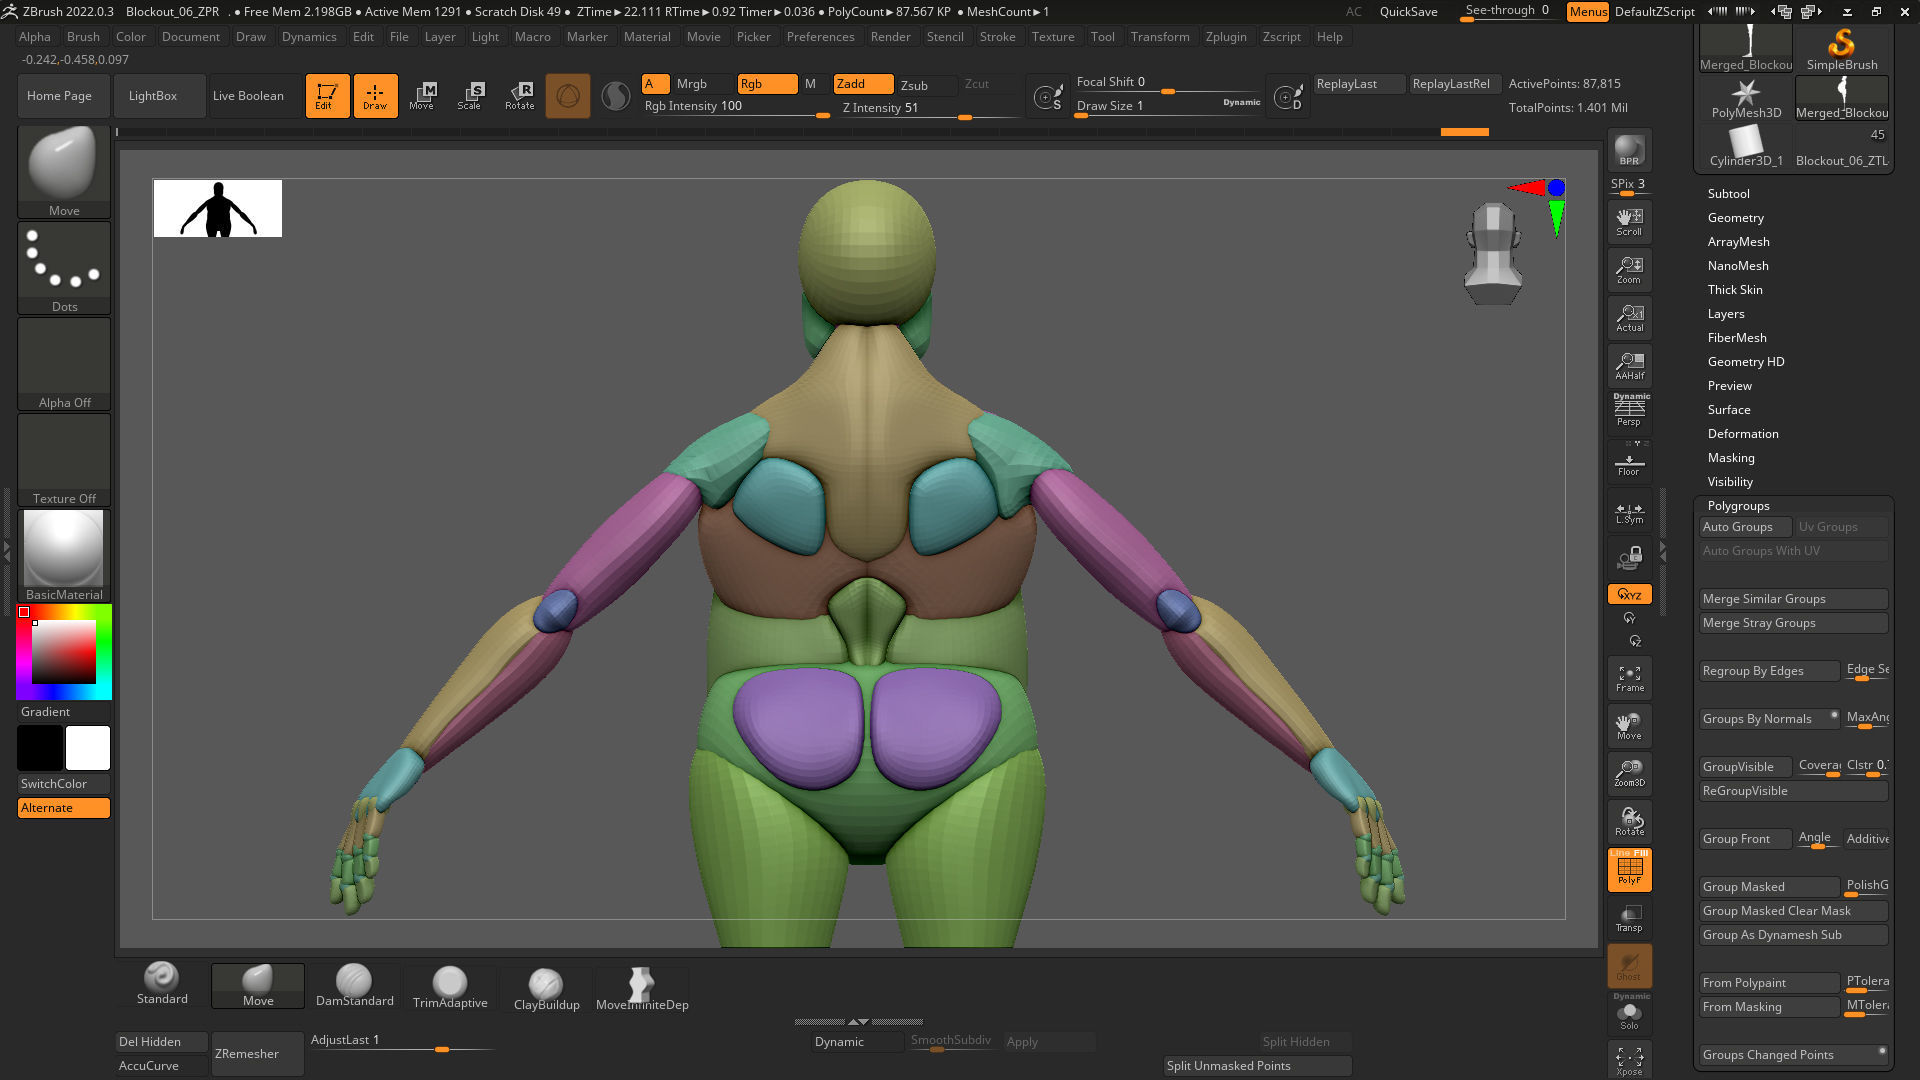Click Auto Groups button

(x=1744, y=527)
